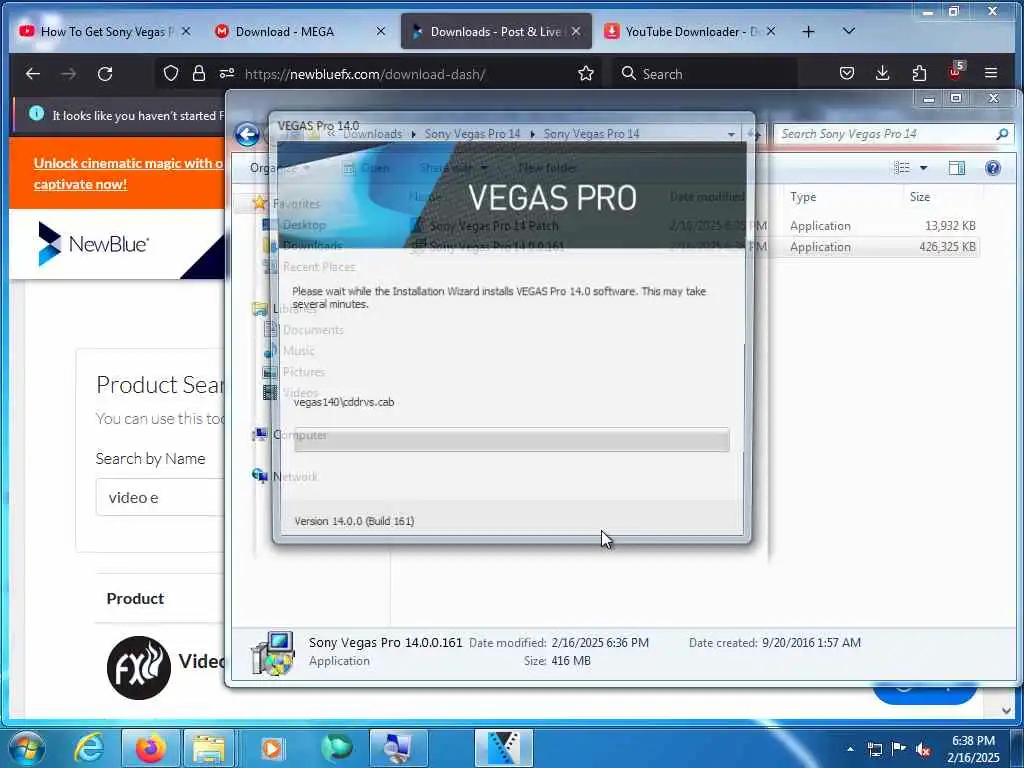The width and height of the screenshot is (1024, 768).
Task: Toggle Explorer preview pane icon
Action: pyautogui.click(x=957, y=168)
